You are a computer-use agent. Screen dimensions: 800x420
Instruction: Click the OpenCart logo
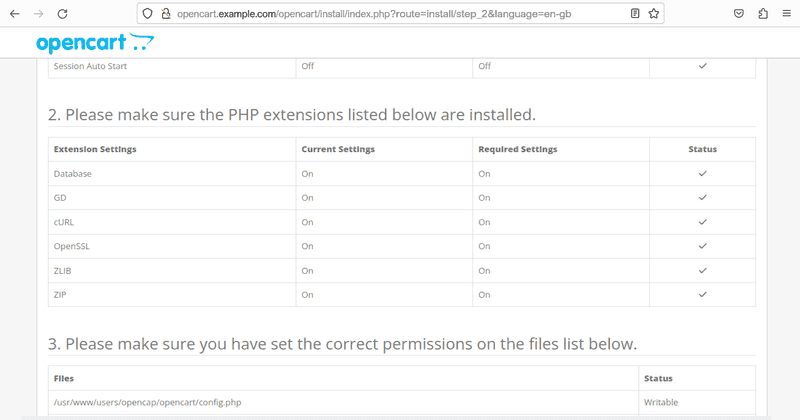pyautogui.click(x=95, y=43)
